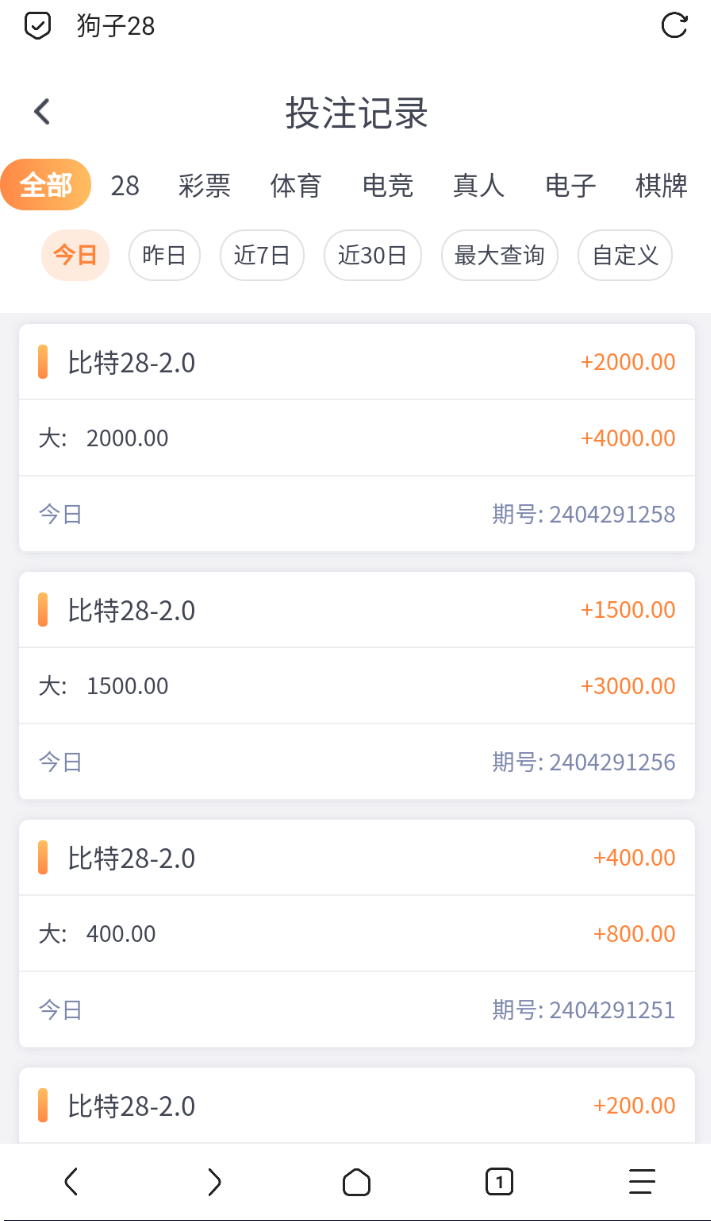Select the 全部 category tab

click(x=46, y=186)
